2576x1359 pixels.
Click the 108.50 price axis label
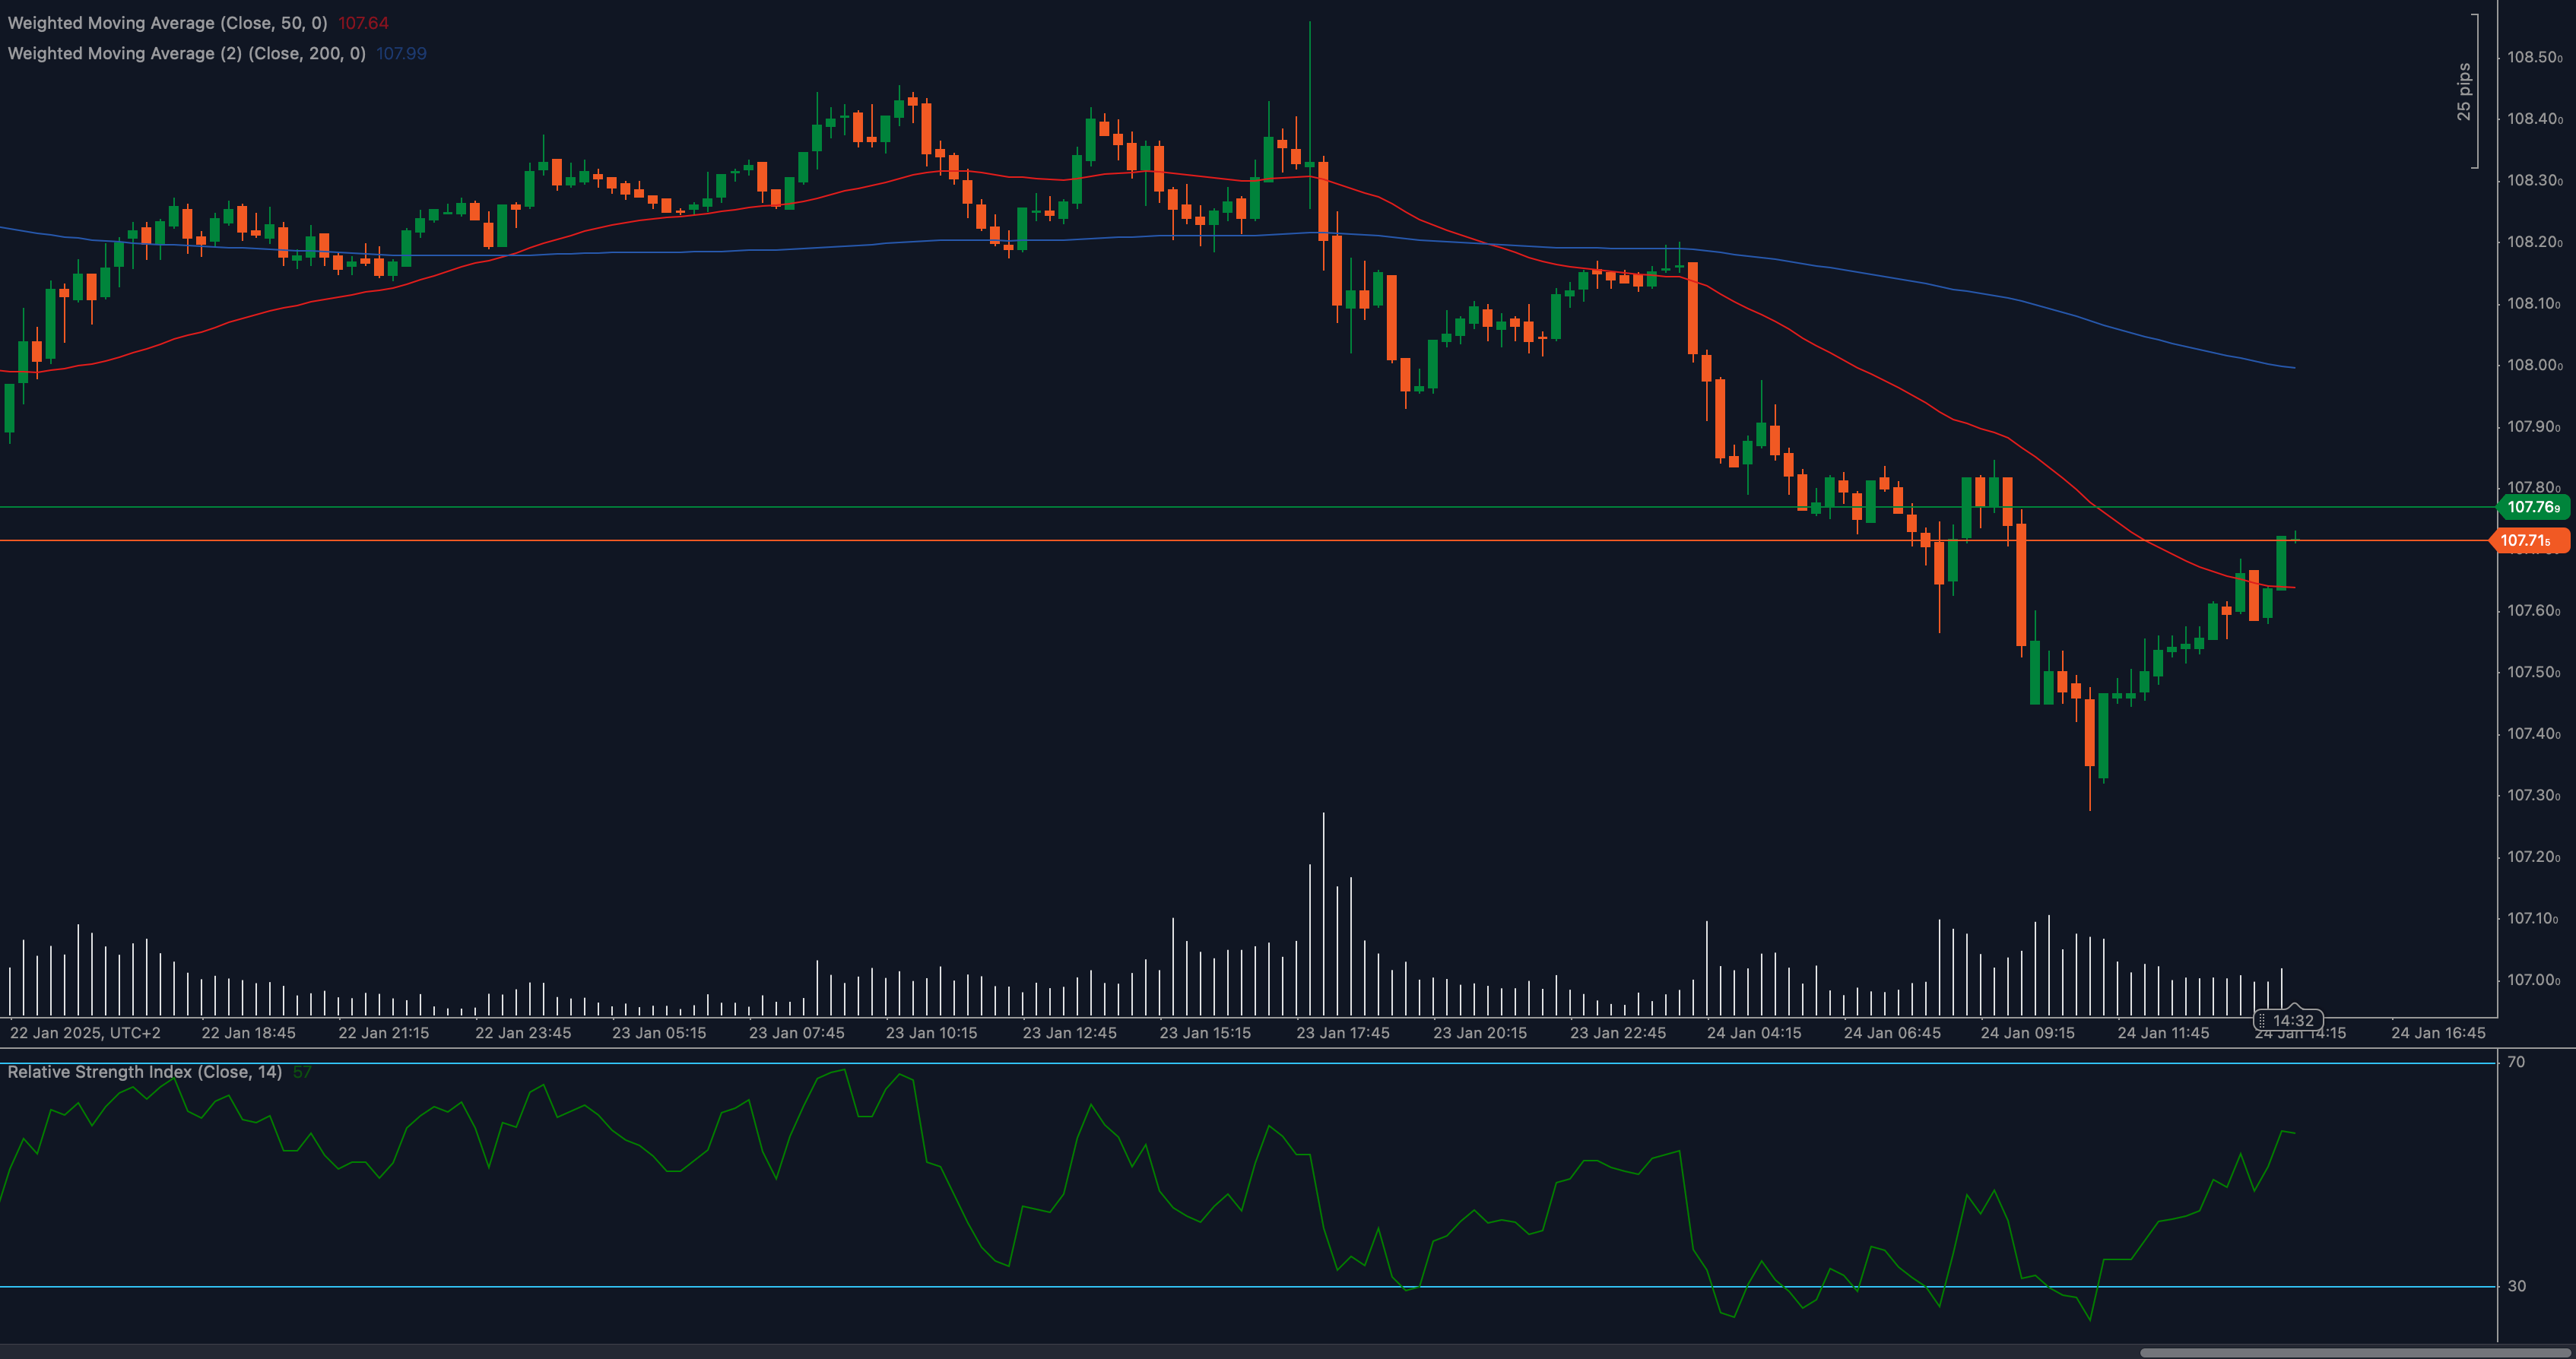pyautogui.click(x=2534, y=57)
